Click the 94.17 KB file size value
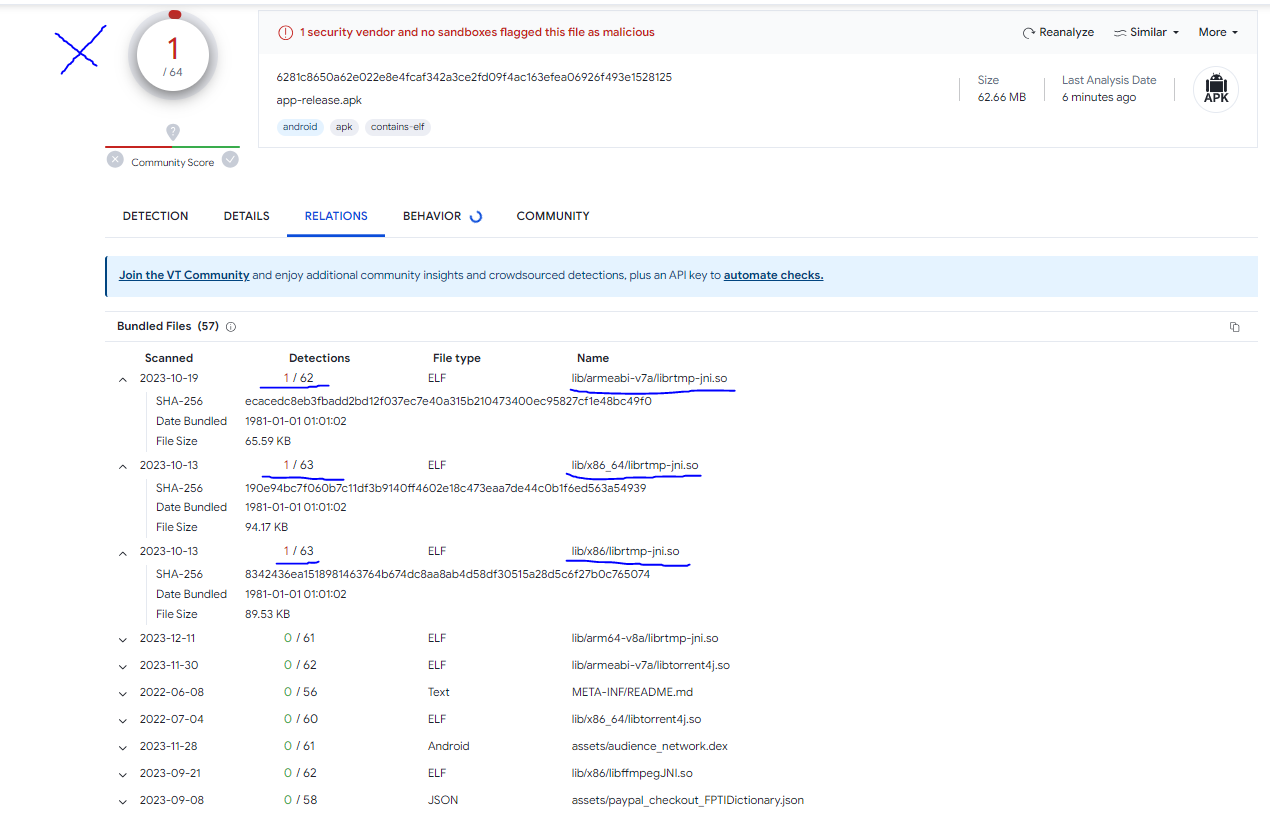Image resolution: width=1270 pixels, height=825 pixels. pyautogui.click(x=266, y=527)
